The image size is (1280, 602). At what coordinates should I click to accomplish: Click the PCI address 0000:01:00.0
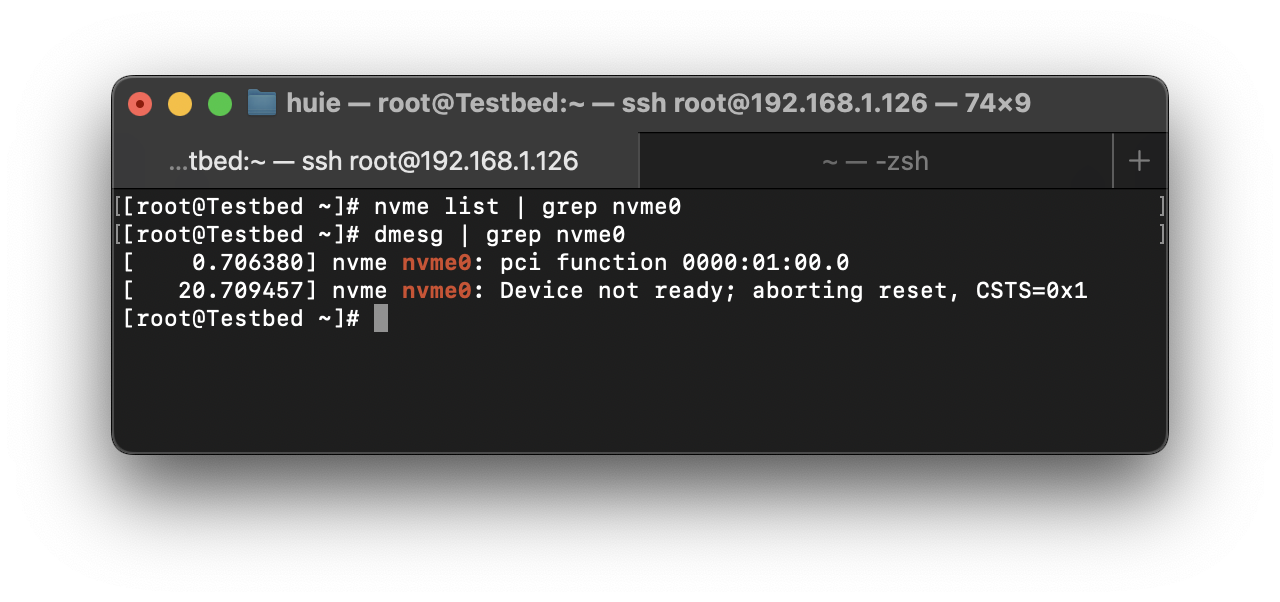point(765,263)
